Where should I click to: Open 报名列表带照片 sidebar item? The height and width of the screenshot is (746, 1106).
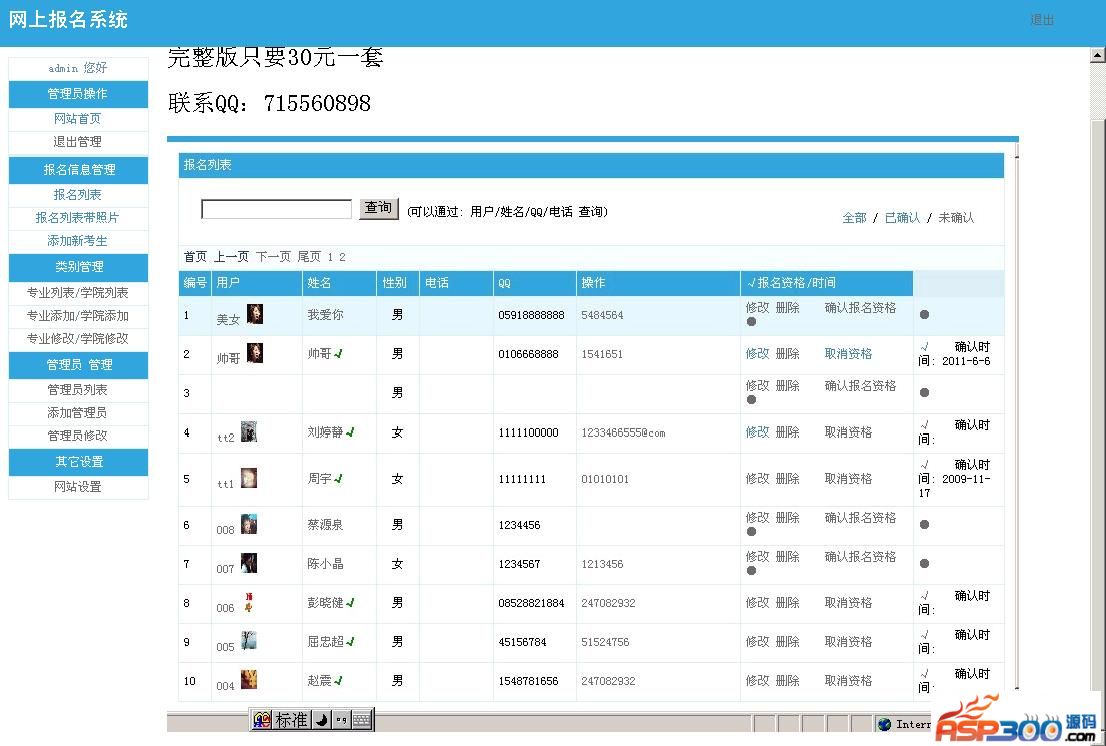click(x=78, y=218)
